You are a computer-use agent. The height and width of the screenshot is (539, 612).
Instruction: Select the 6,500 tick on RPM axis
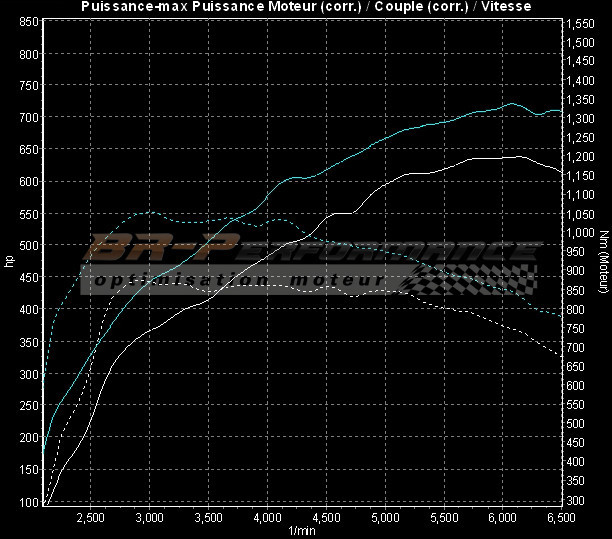(x=562, y=518)
